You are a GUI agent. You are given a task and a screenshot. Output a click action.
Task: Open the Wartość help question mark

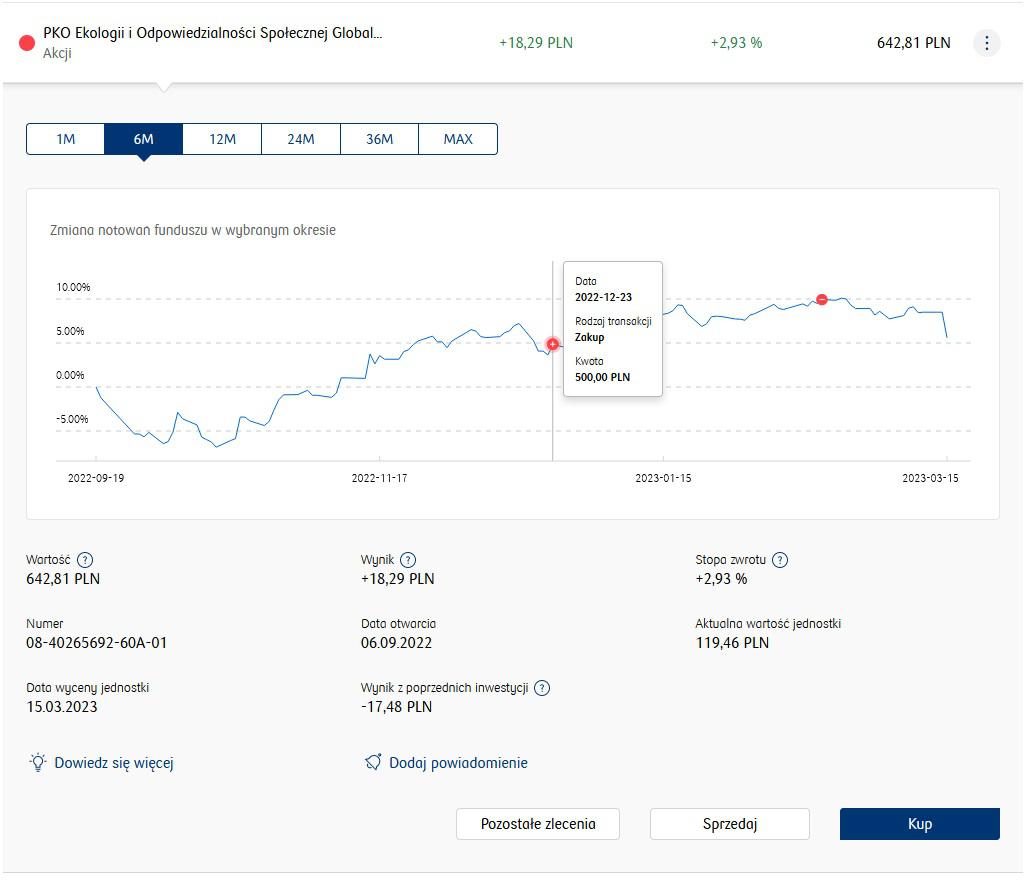click(x=85, y=560)
